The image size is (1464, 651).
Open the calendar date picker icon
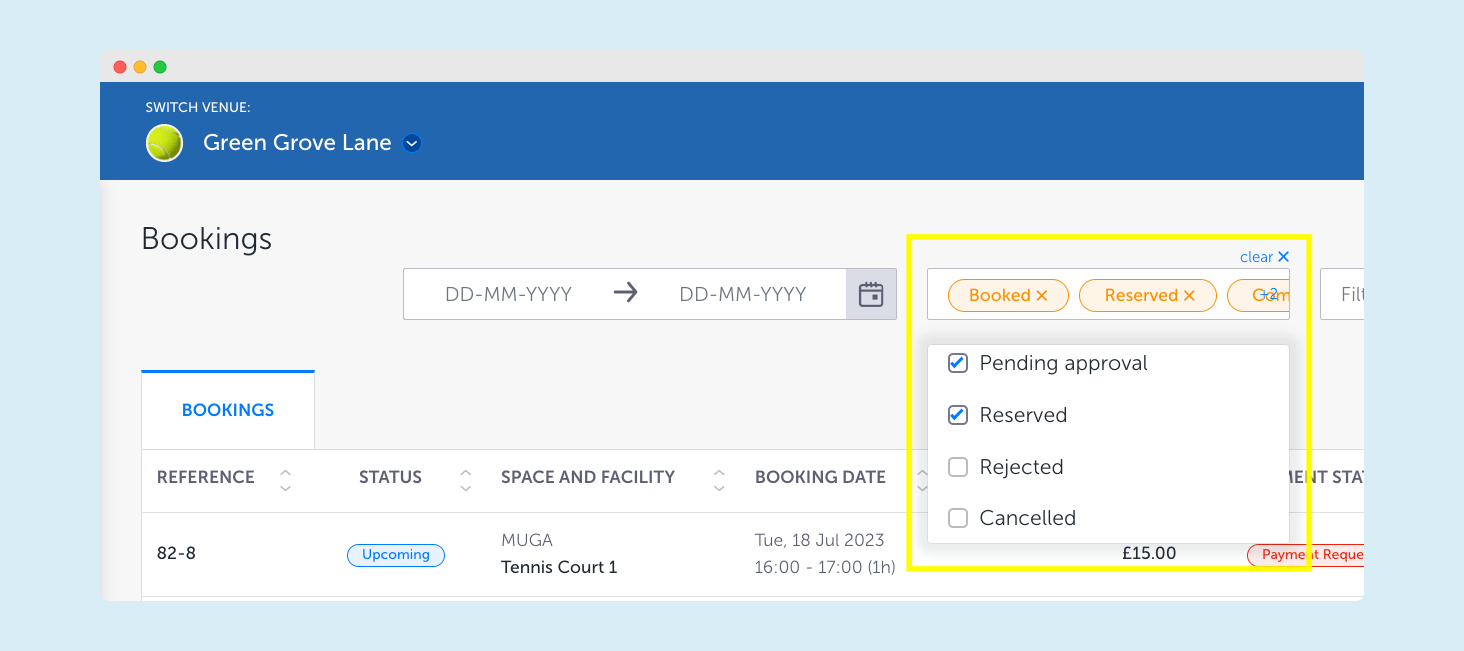click(871, 294)
